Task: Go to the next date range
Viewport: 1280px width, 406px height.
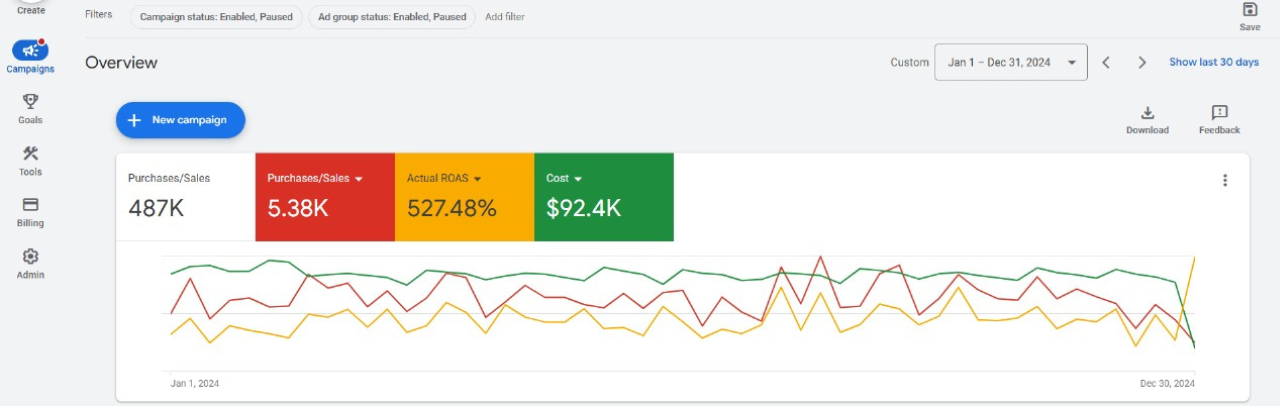Action: [x=1142, y=62]
